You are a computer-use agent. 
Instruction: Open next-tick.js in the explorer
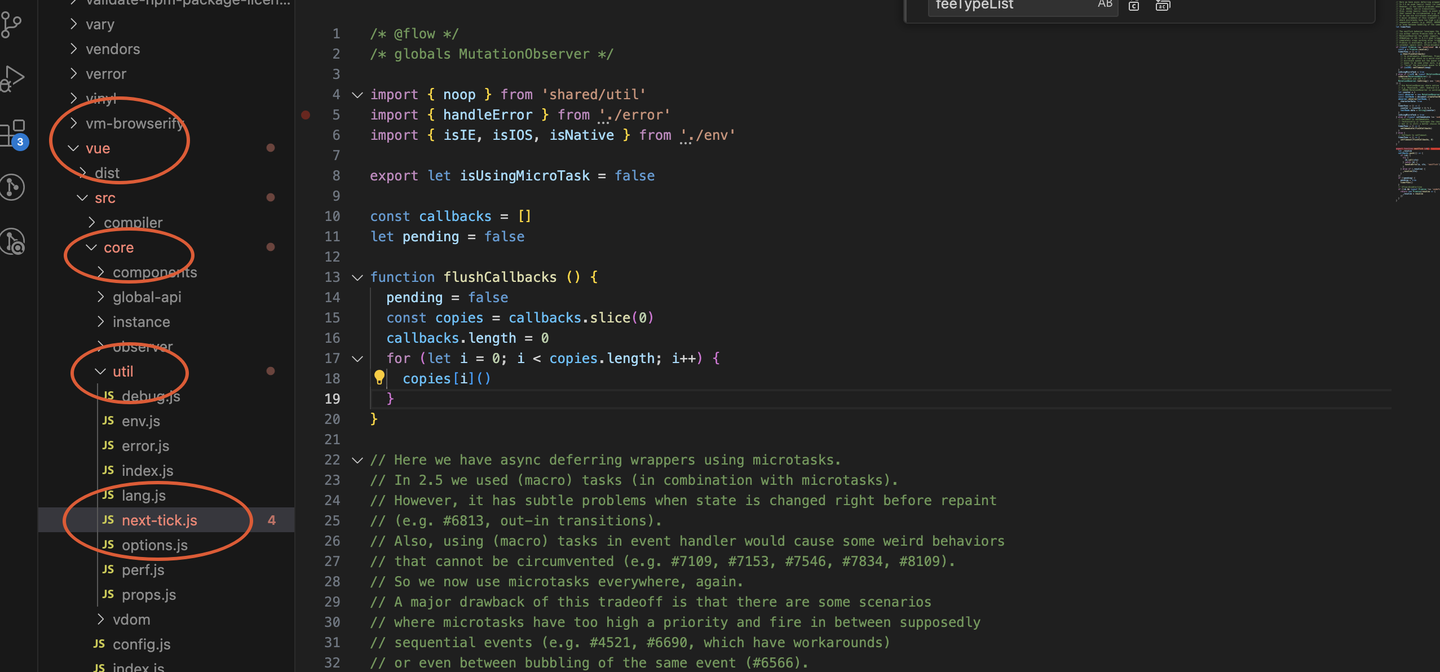pyautogui.click(x=159, y=520)
